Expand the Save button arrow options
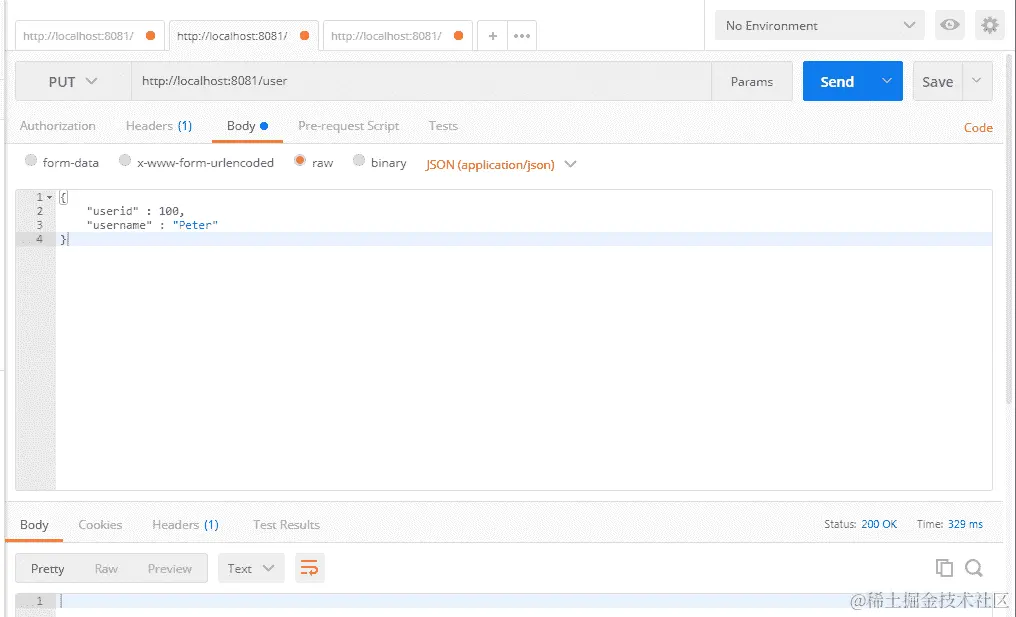 [x=976, y=81]
